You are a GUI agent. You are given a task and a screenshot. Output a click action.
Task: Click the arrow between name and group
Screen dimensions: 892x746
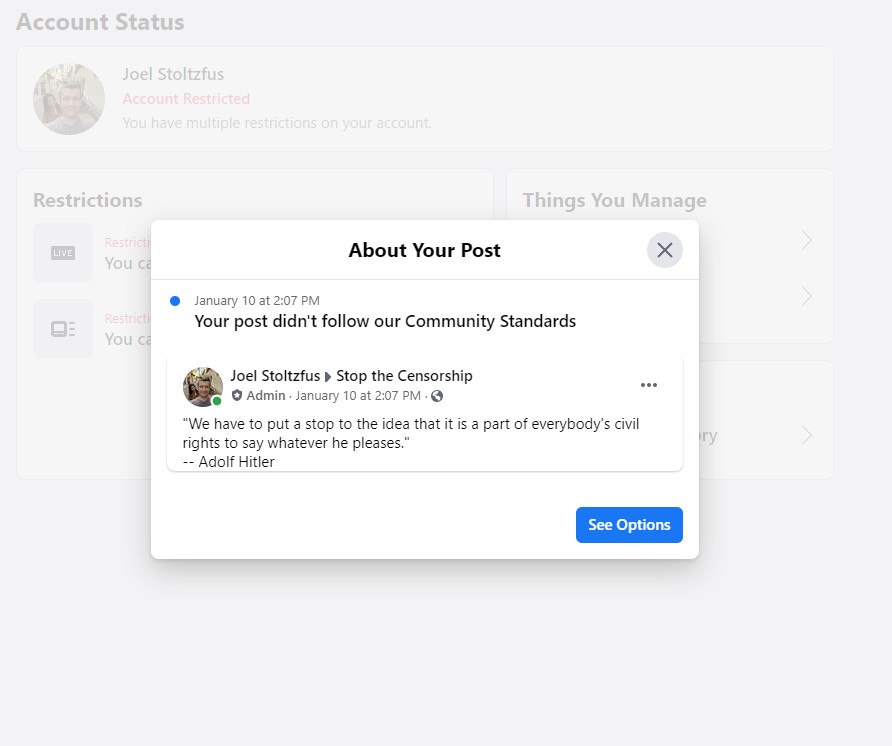pos(328,377)
